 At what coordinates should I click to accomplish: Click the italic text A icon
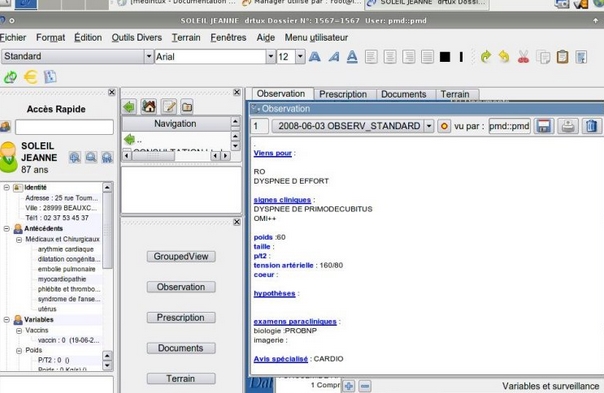click(x=334, y=57)
